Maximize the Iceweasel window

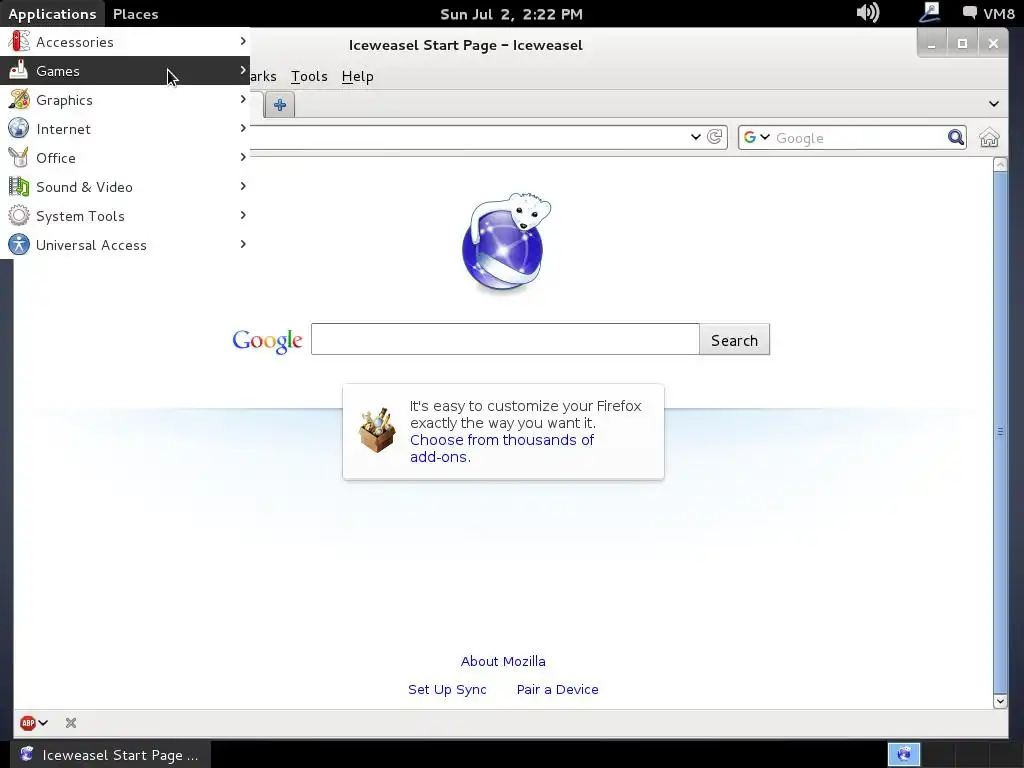pyautogui.click(x=962, y=44)
